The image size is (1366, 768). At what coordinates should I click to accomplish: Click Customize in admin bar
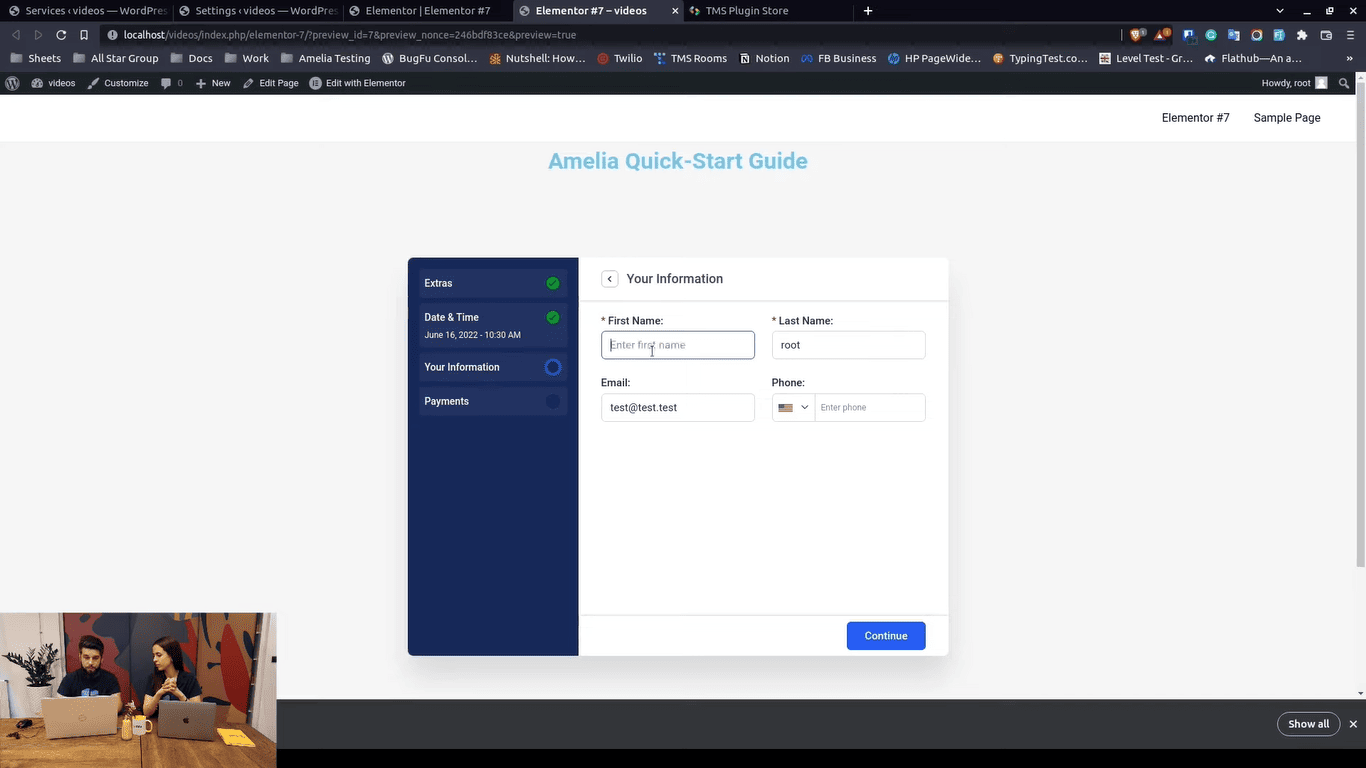[117, 83]
